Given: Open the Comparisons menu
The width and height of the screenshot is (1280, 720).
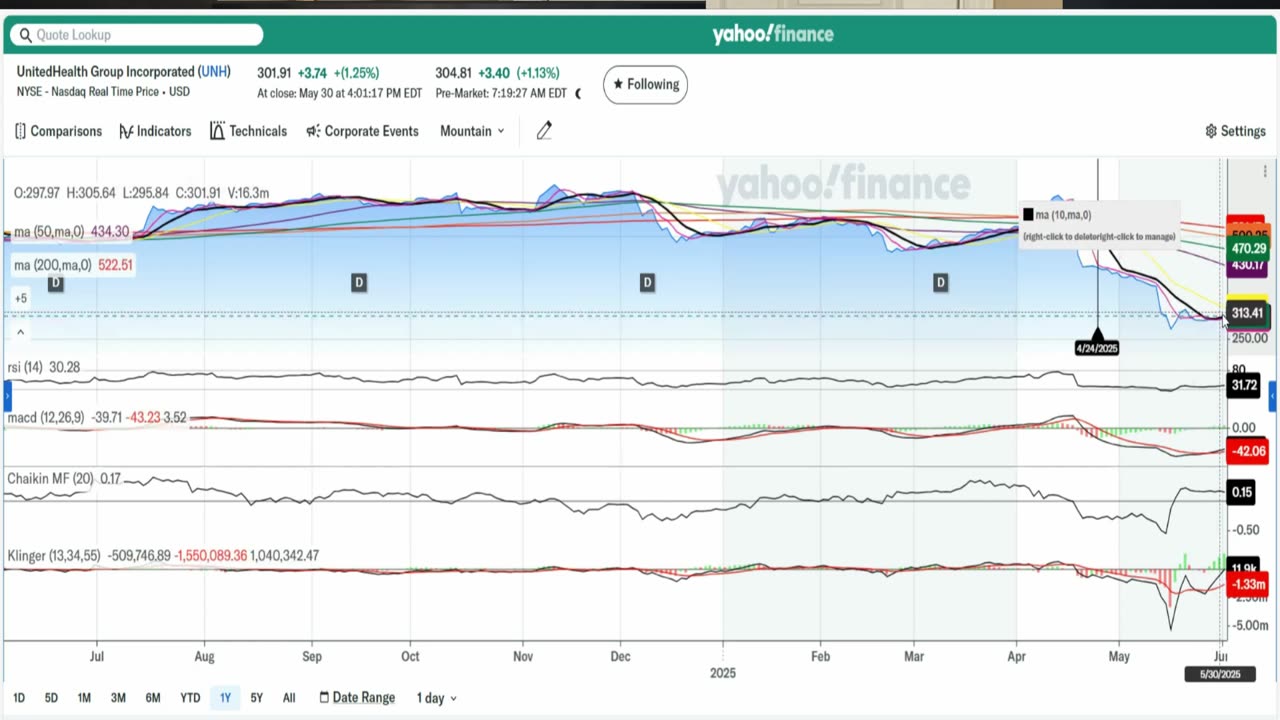Looking at the screenshot, I should [59, 131].
